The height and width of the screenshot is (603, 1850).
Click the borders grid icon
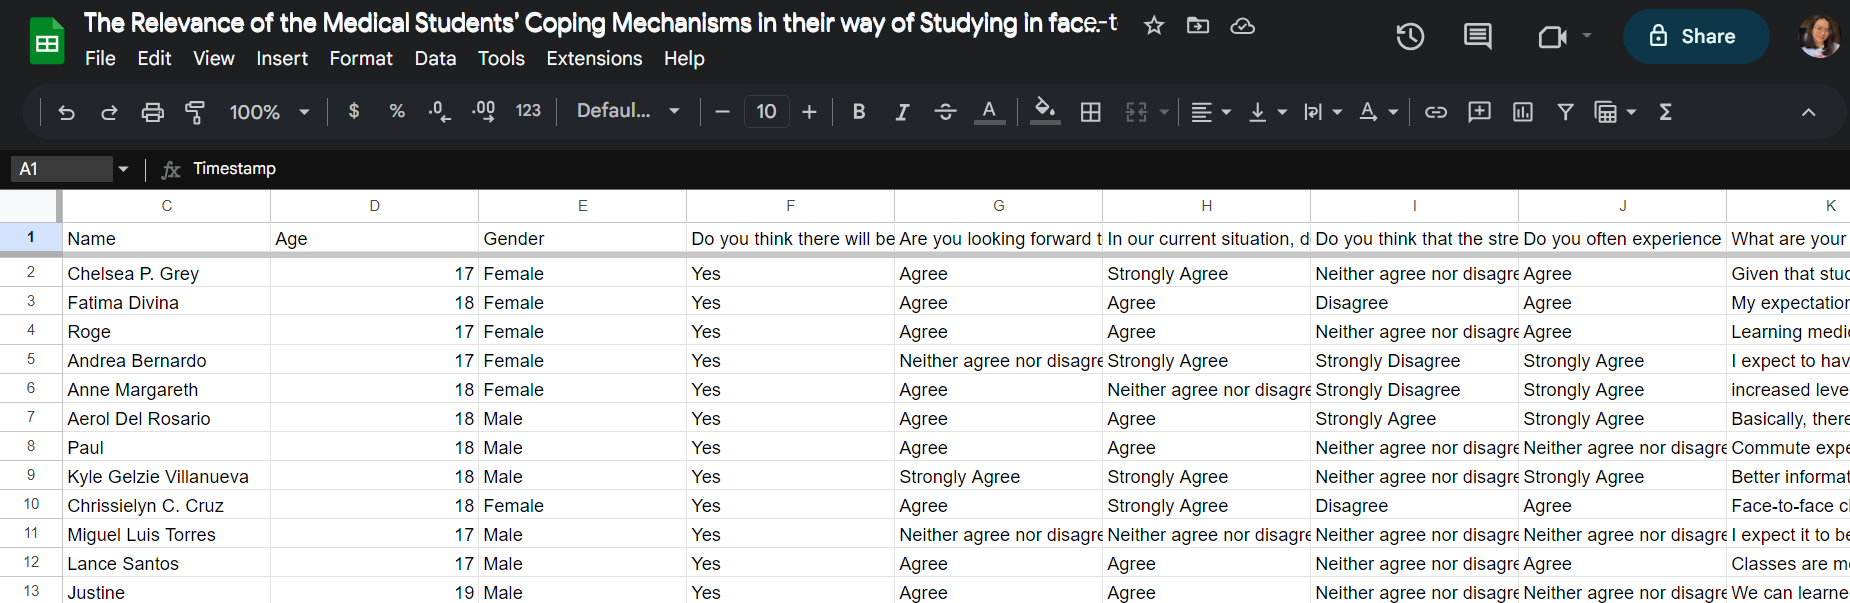pos(1090,112)
